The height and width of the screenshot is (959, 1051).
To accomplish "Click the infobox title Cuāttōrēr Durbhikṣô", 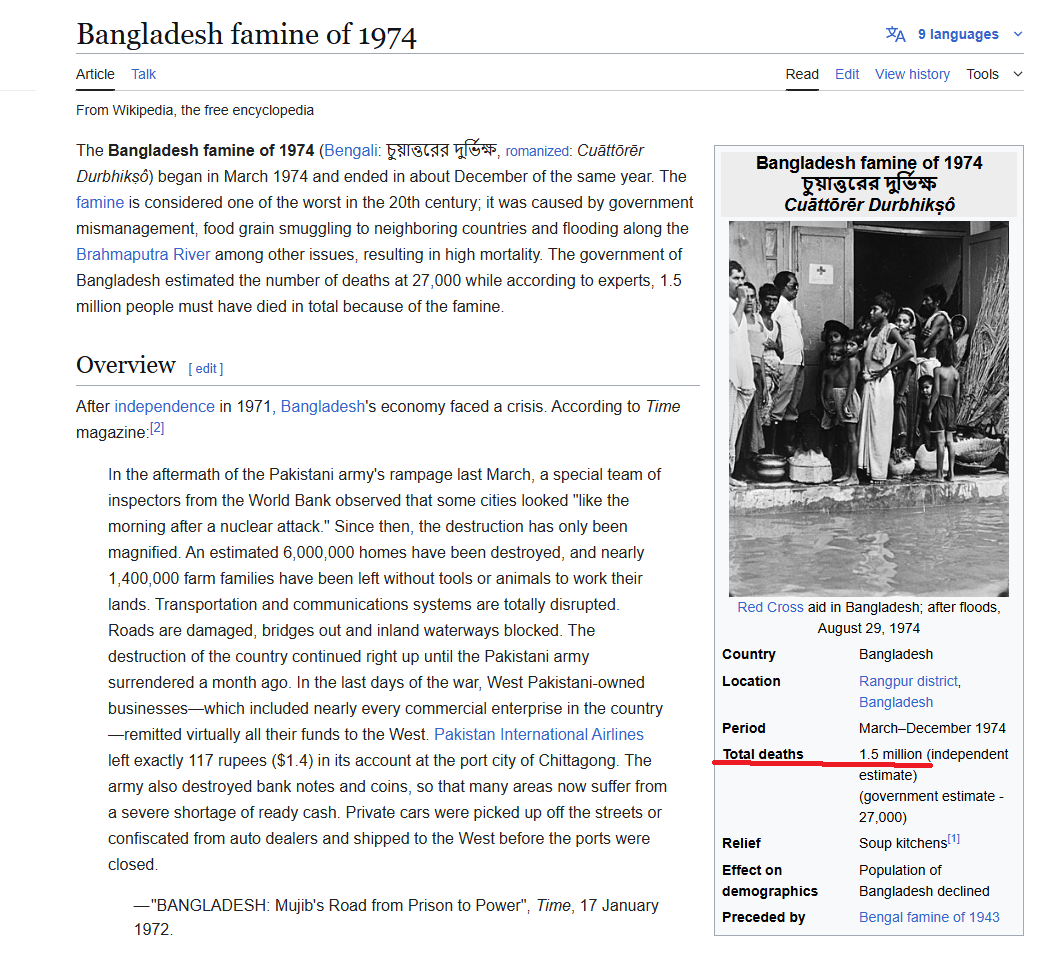I will (869, 205).
